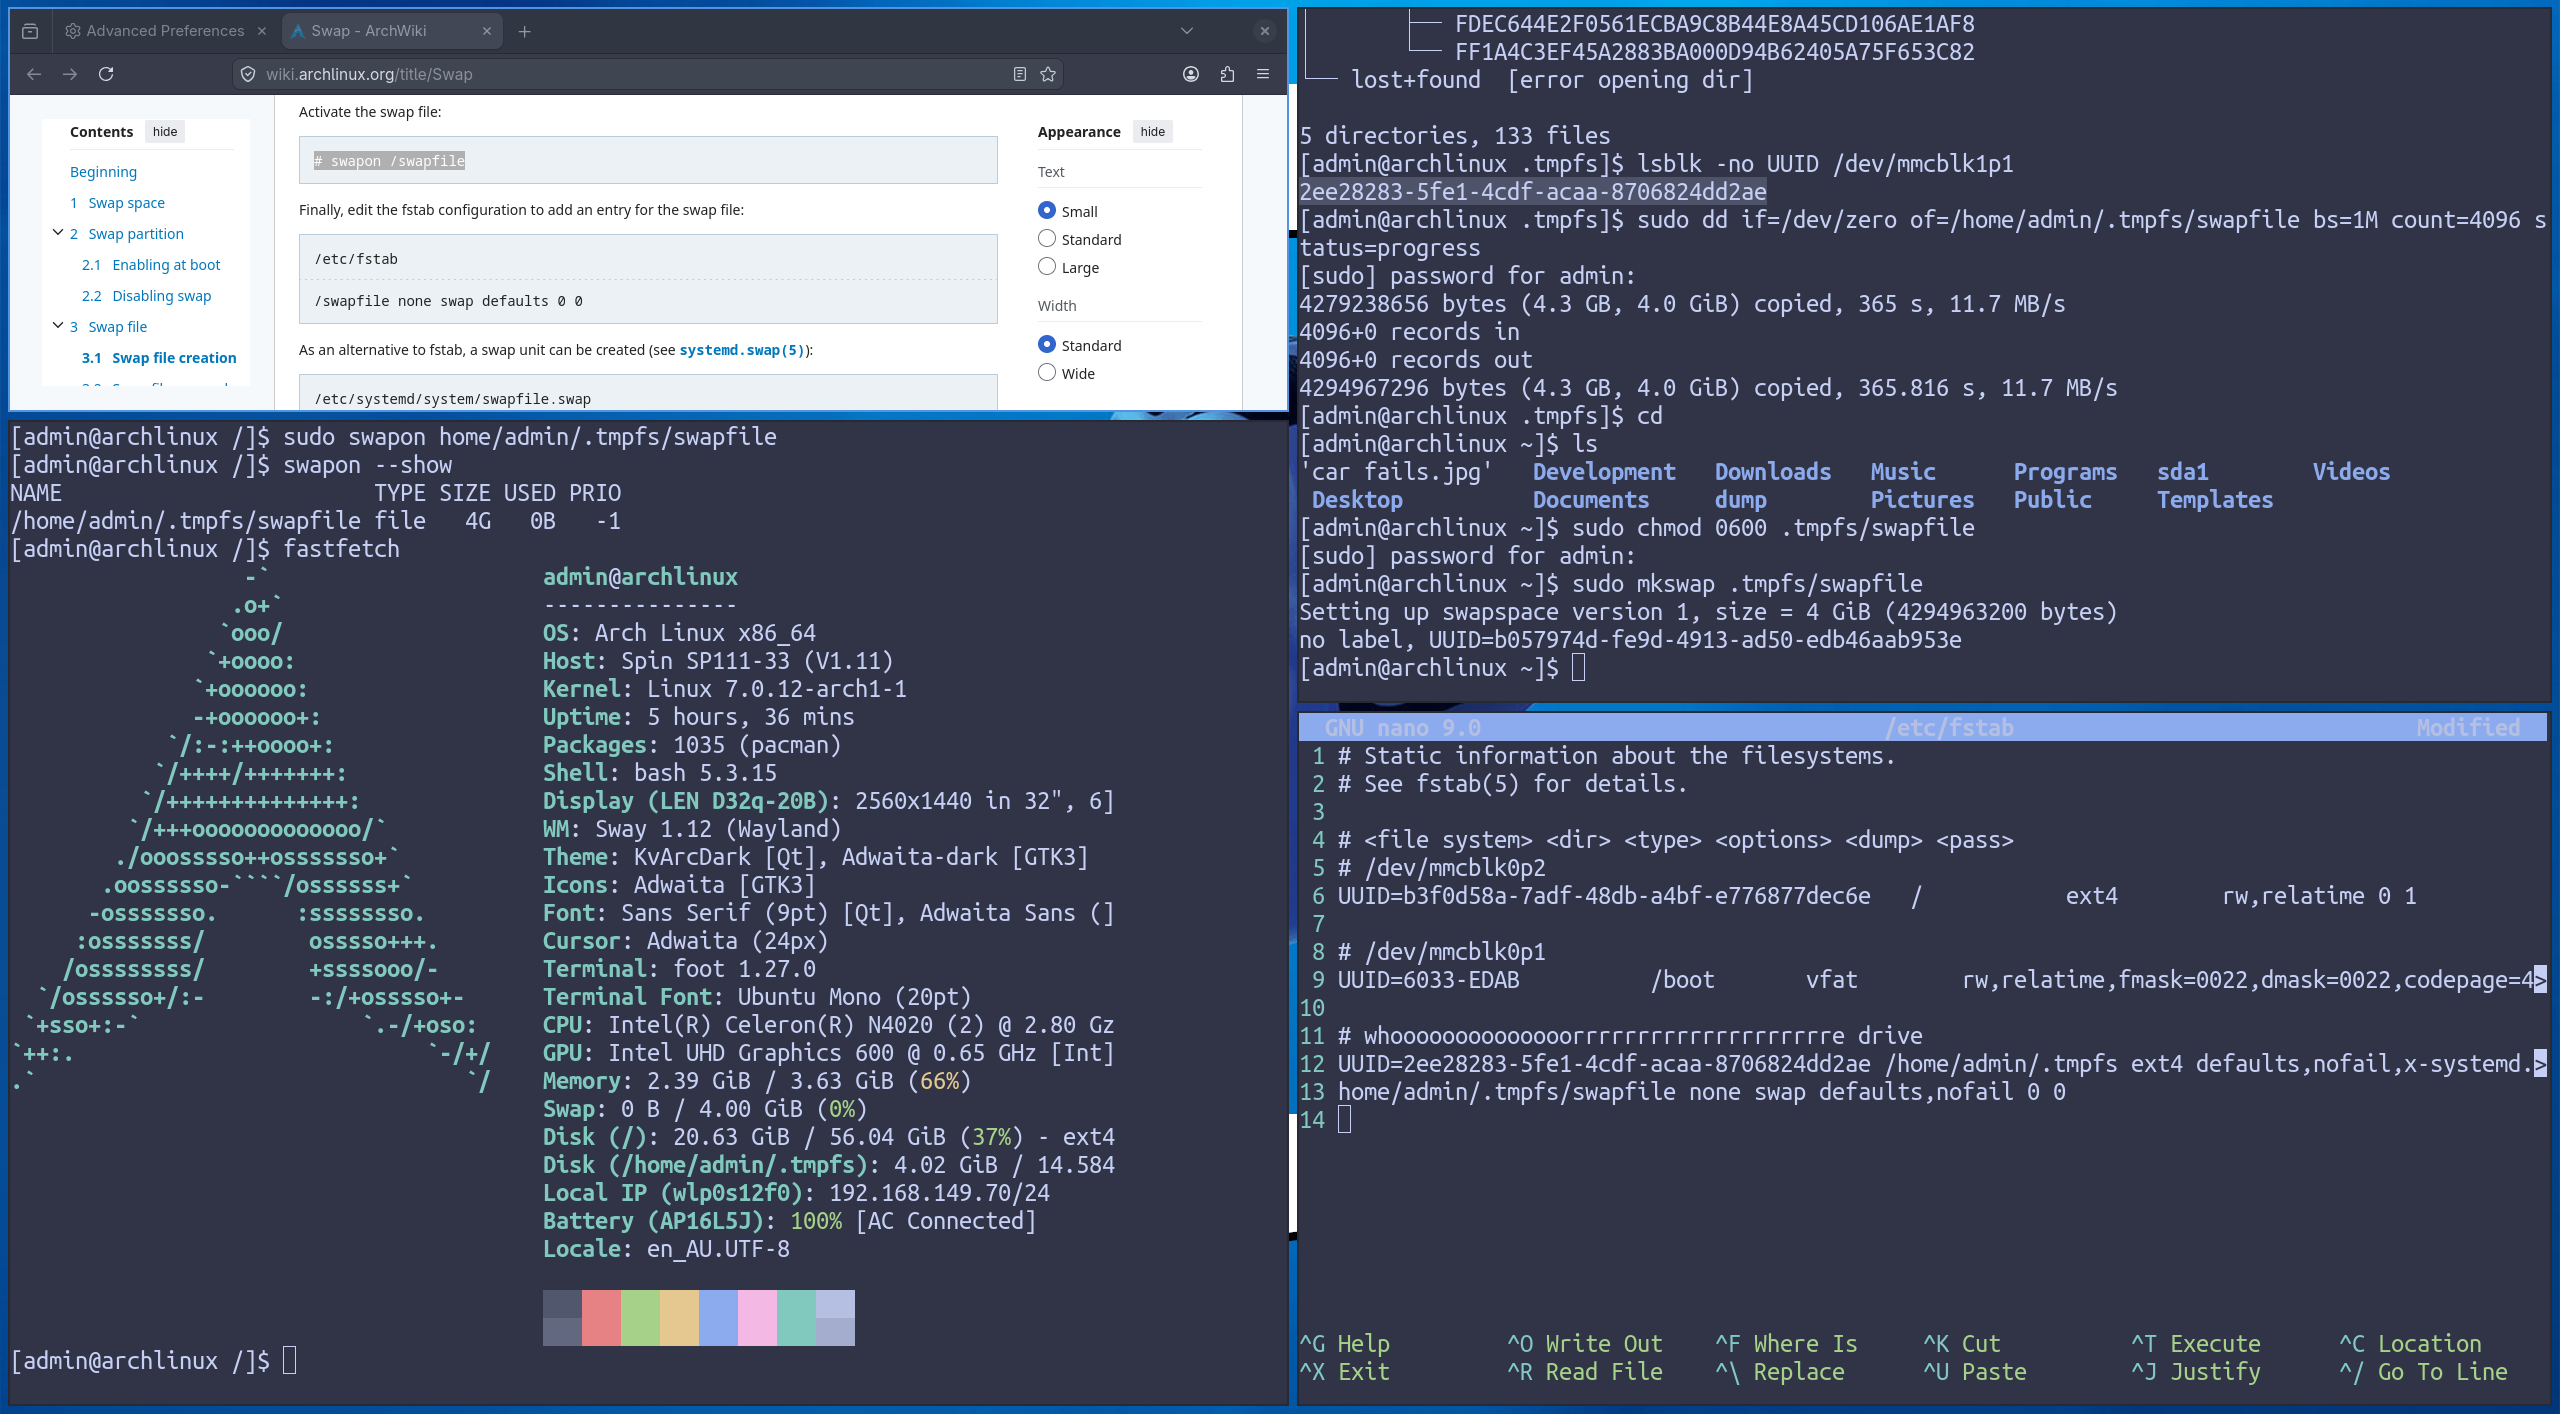
Task: Click the ^G Help shortcut in nano
Action: point(1345,1344)
